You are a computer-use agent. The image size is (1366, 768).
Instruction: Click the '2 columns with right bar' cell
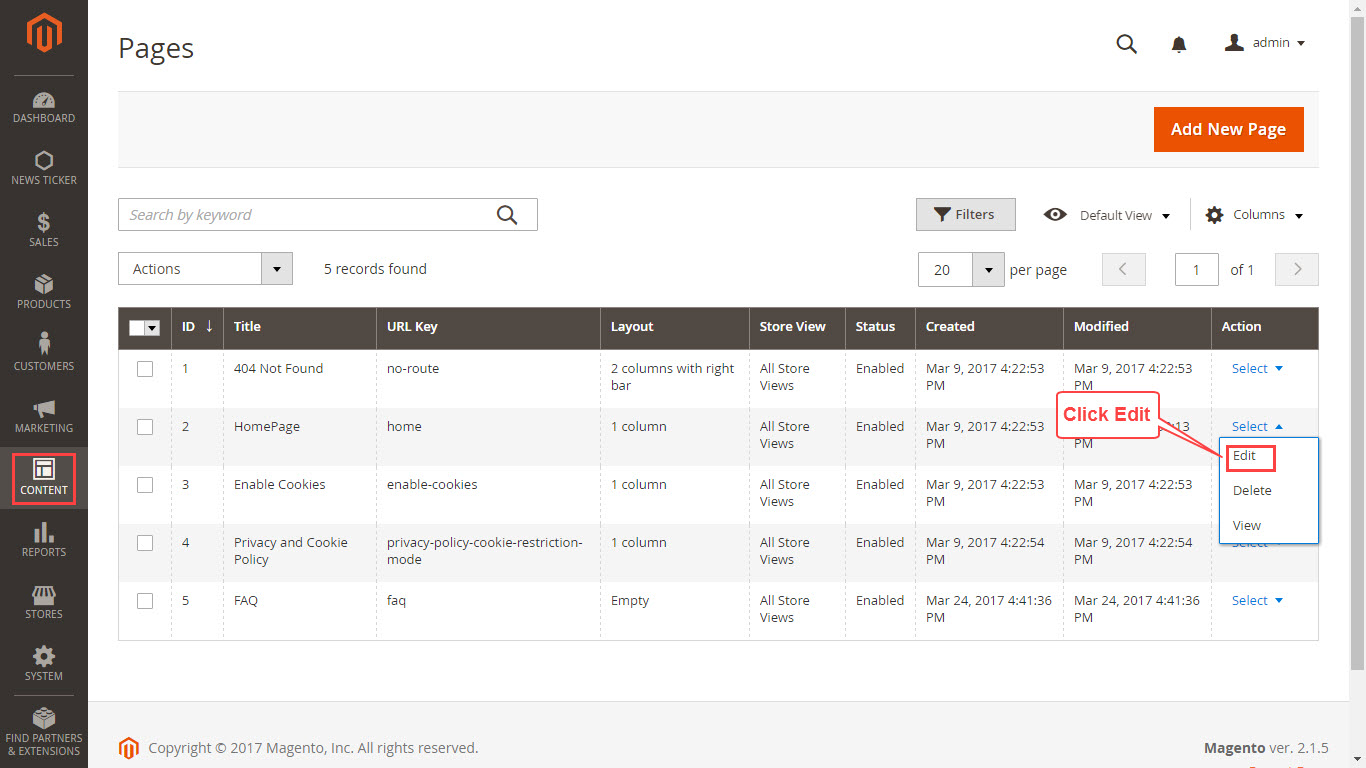click(x=673, y=377)
